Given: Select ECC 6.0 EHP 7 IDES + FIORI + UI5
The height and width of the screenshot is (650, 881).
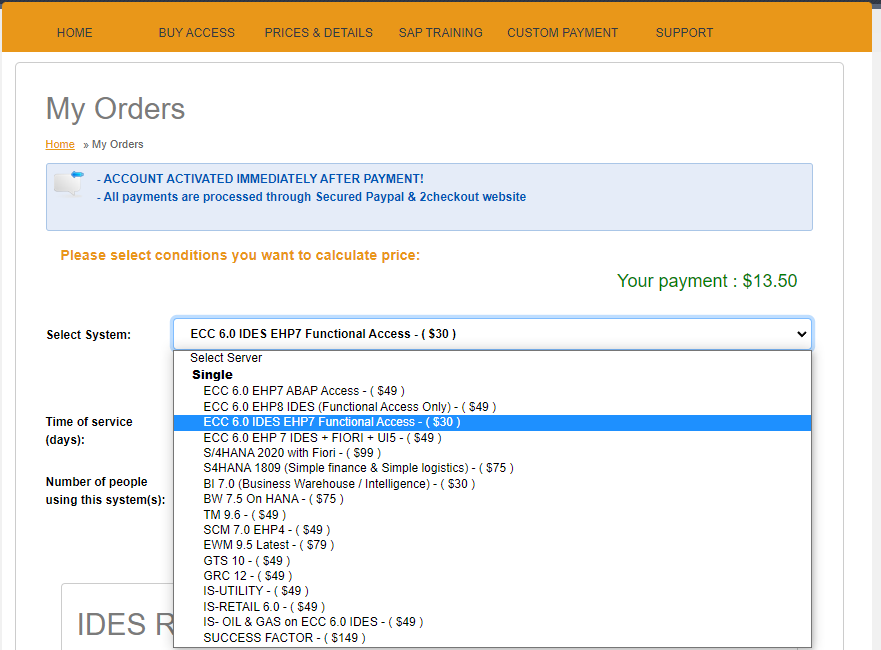Looking at the screenshot, I should 492,438.
